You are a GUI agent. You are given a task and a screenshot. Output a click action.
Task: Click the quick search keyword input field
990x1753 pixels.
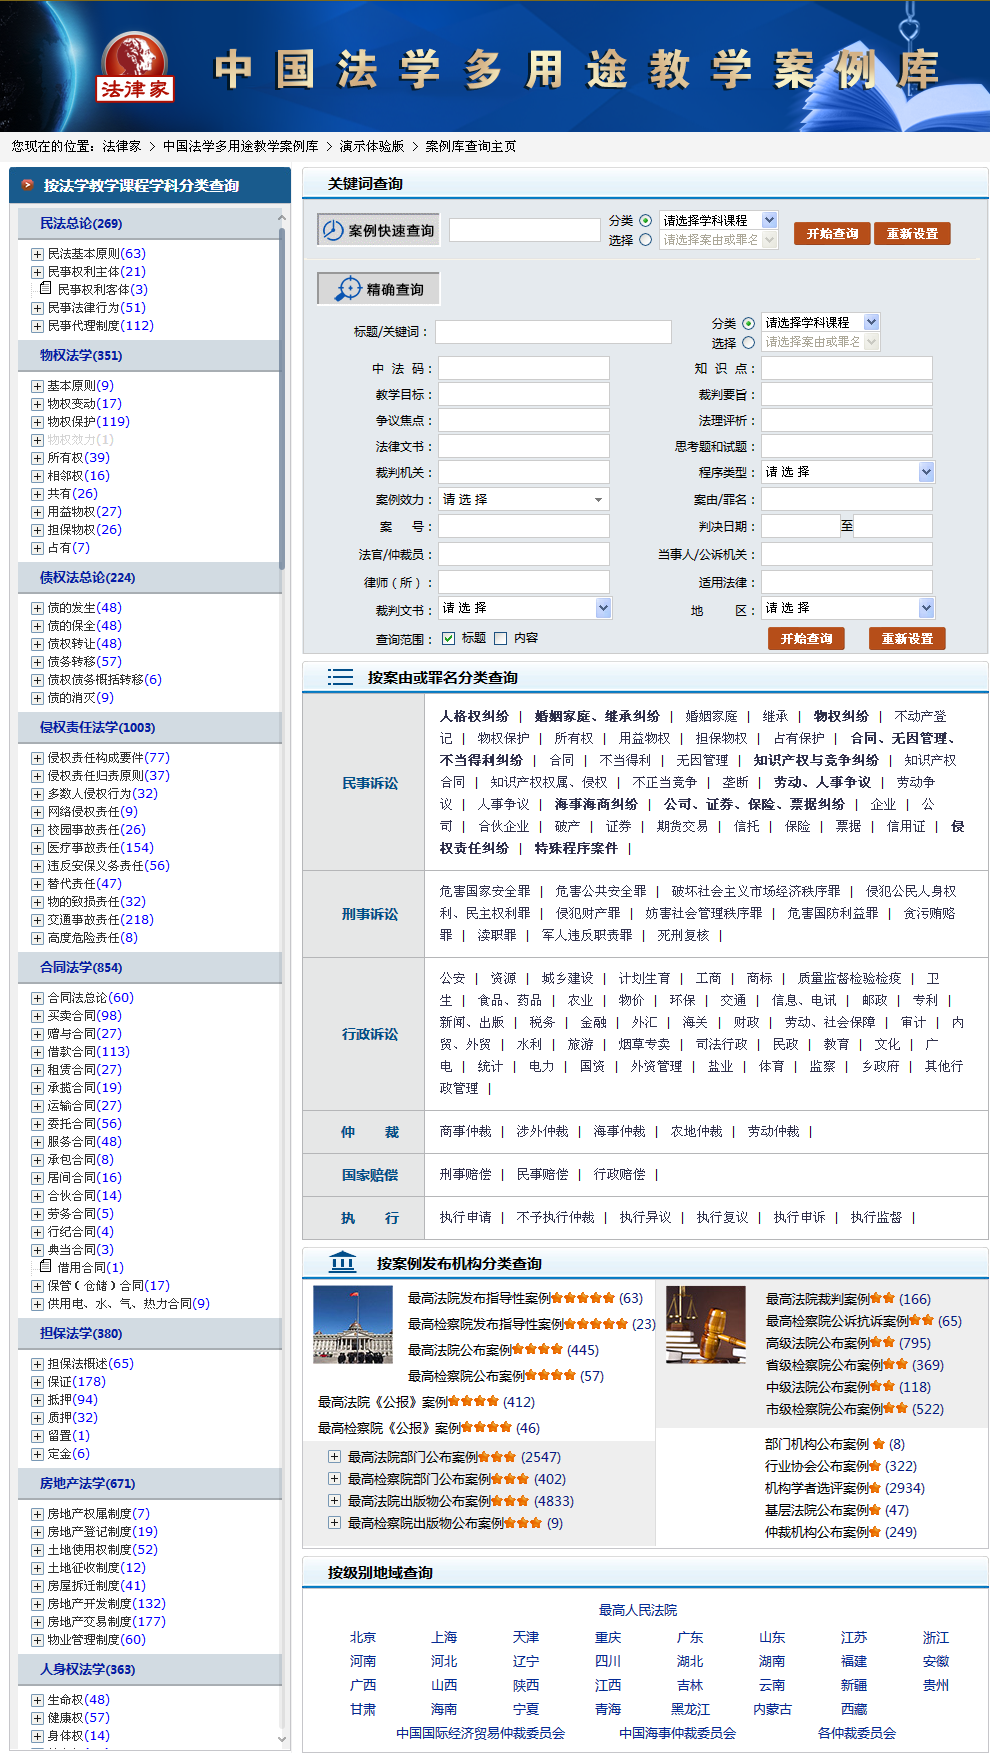point(524,230)
